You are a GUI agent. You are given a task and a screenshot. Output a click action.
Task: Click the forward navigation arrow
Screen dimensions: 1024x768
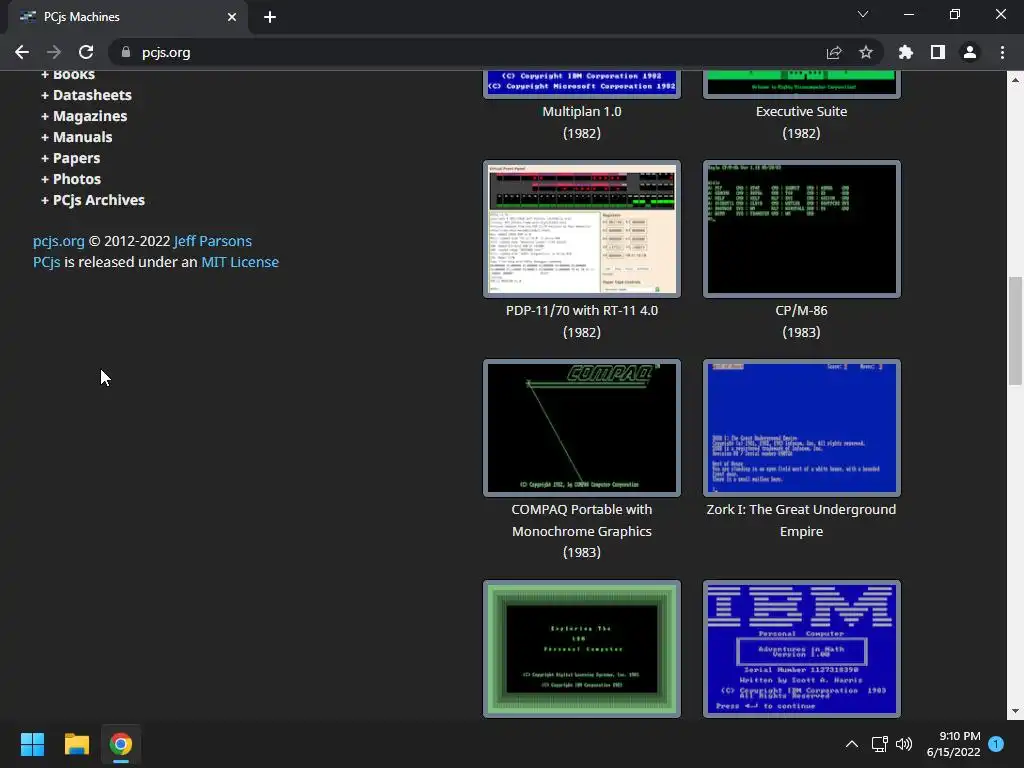[54, 52]
